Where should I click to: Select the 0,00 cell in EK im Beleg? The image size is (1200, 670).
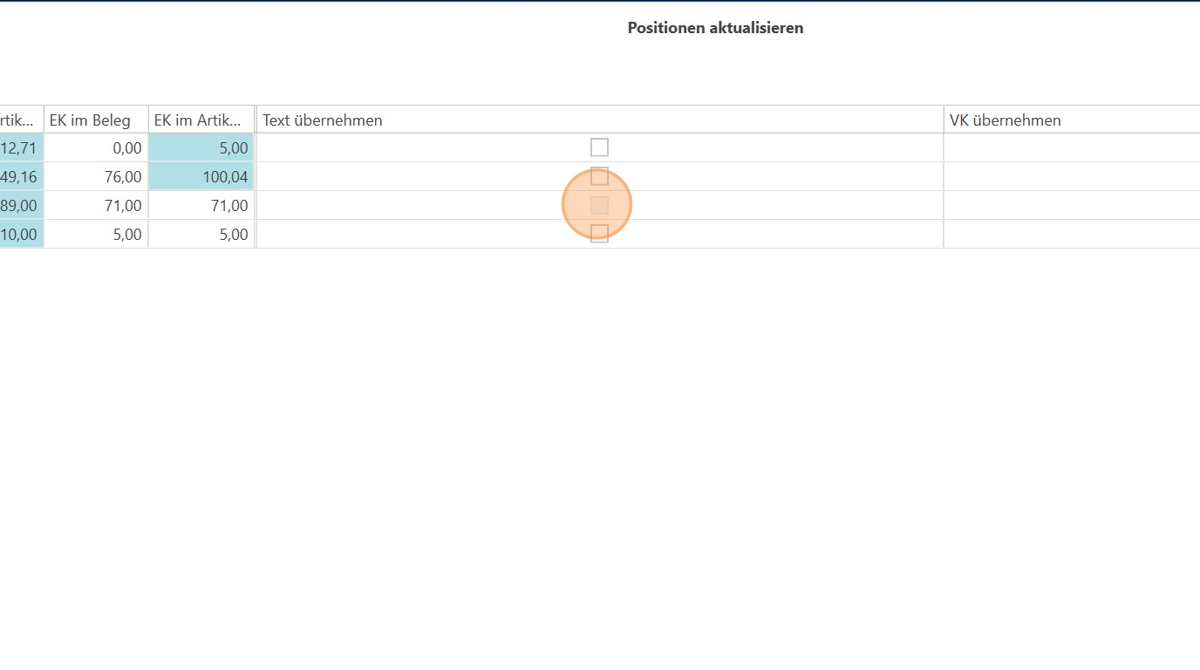click(96, 148)
